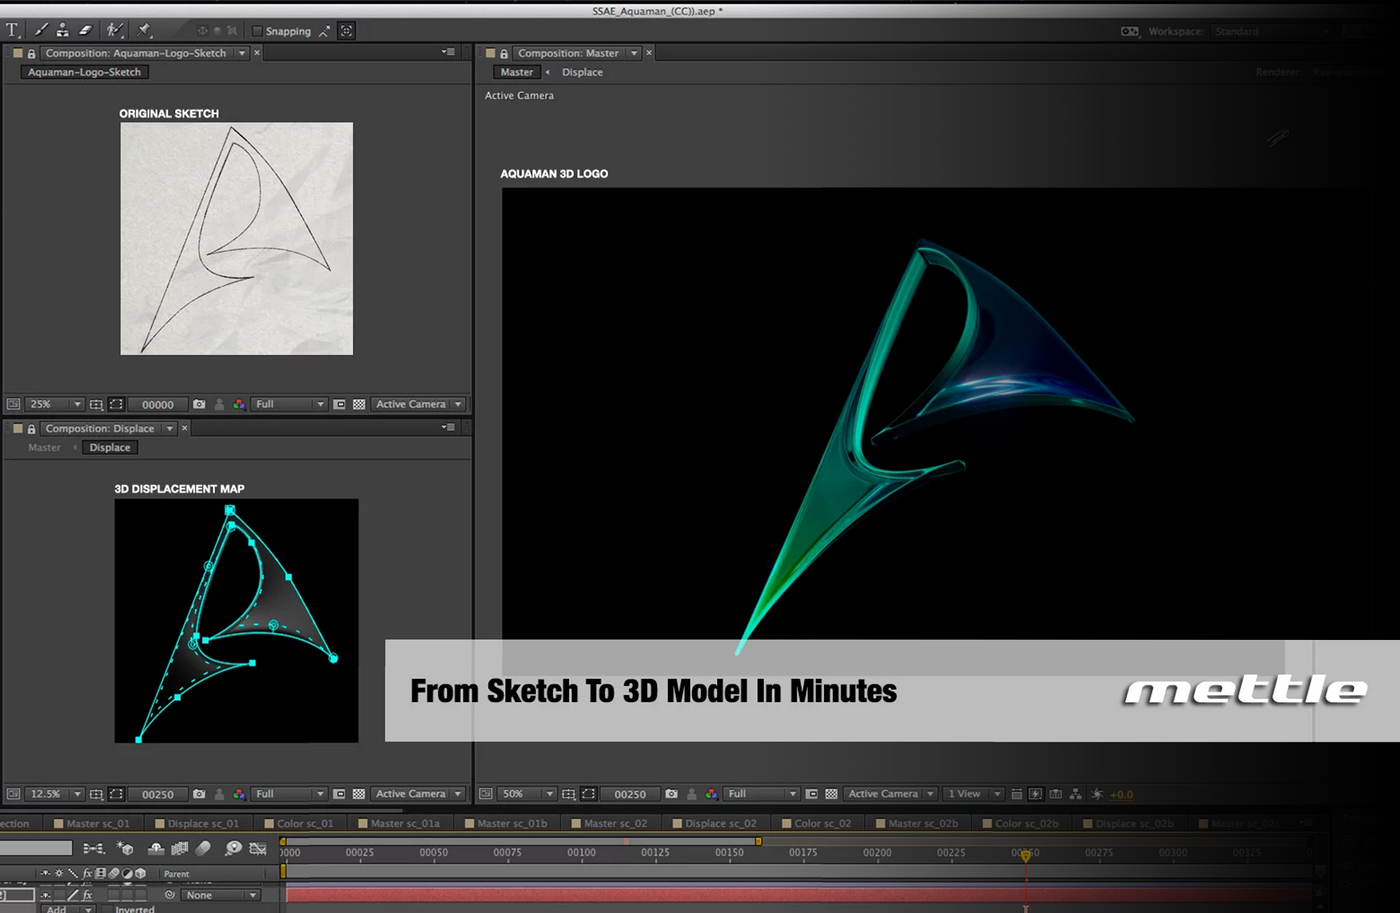Open the composition mini-flowchart in the timeline

[x=94, y=848]
